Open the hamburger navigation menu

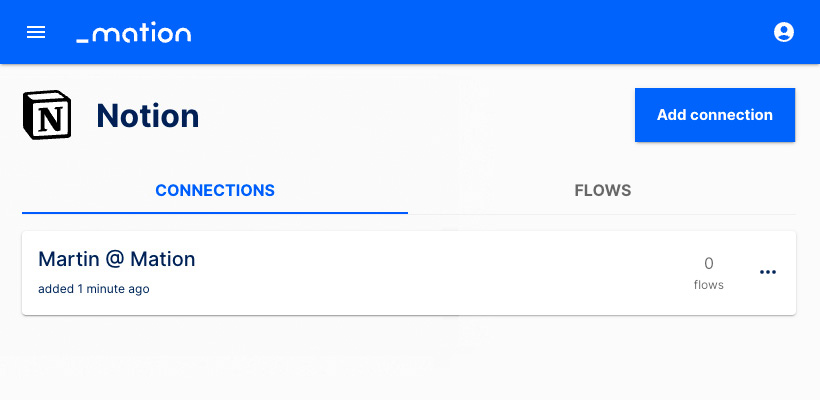(36, 32)
